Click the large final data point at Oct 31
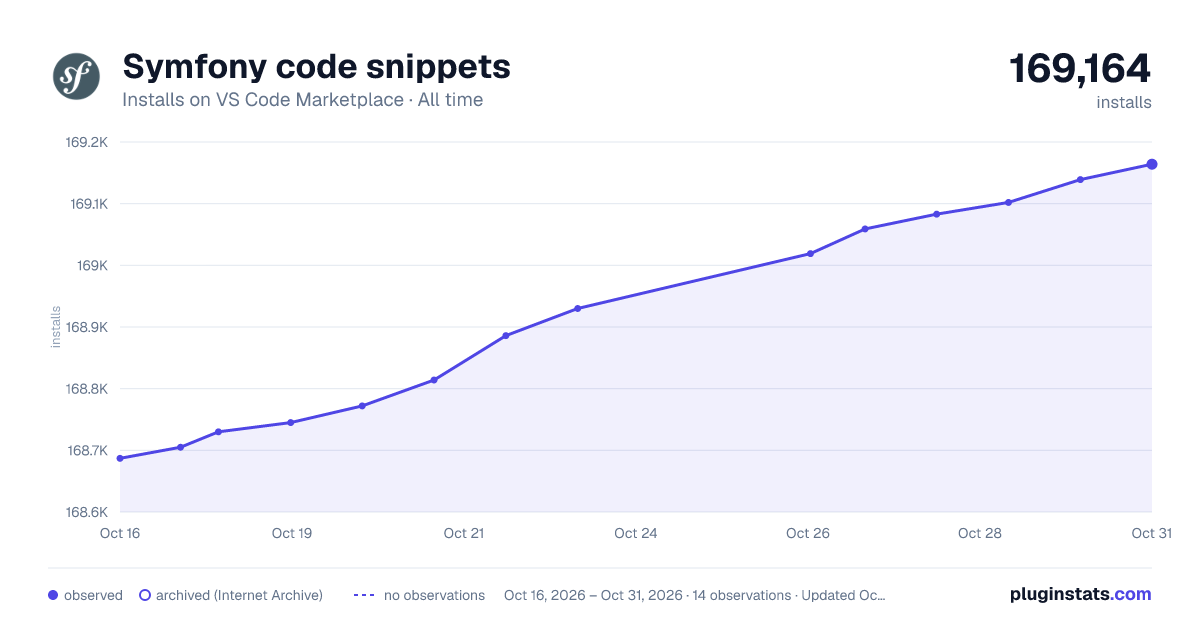 coord(1152,164)
